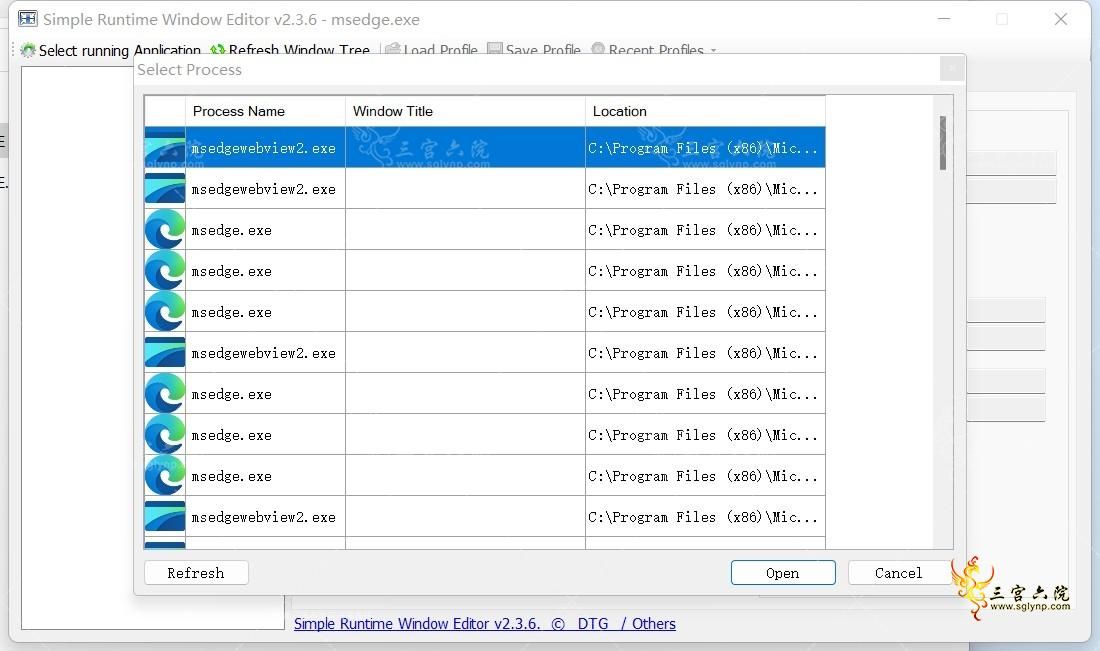Sort by the Process Name column header
Screen dimensions: 1100x651
pos(265,111)
